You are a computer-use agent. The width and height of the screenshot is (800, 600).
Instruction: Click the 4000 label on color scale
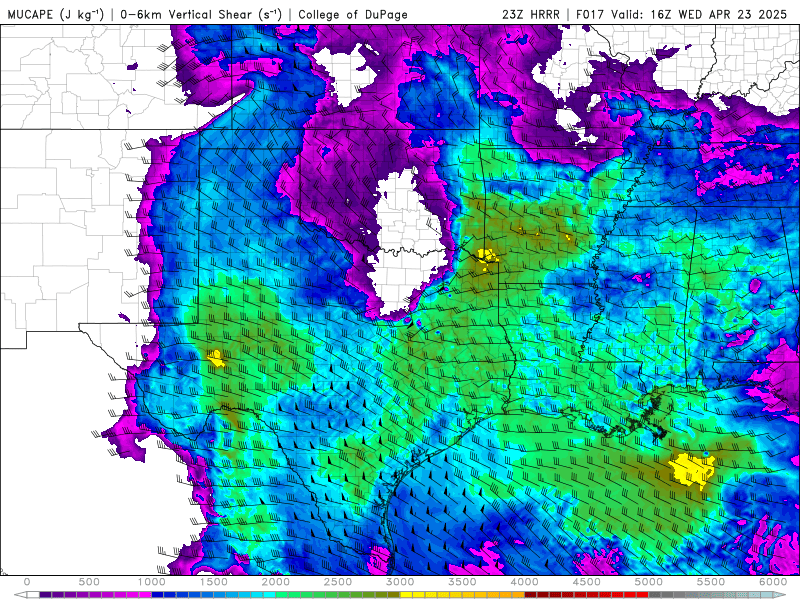click(524, 582)
